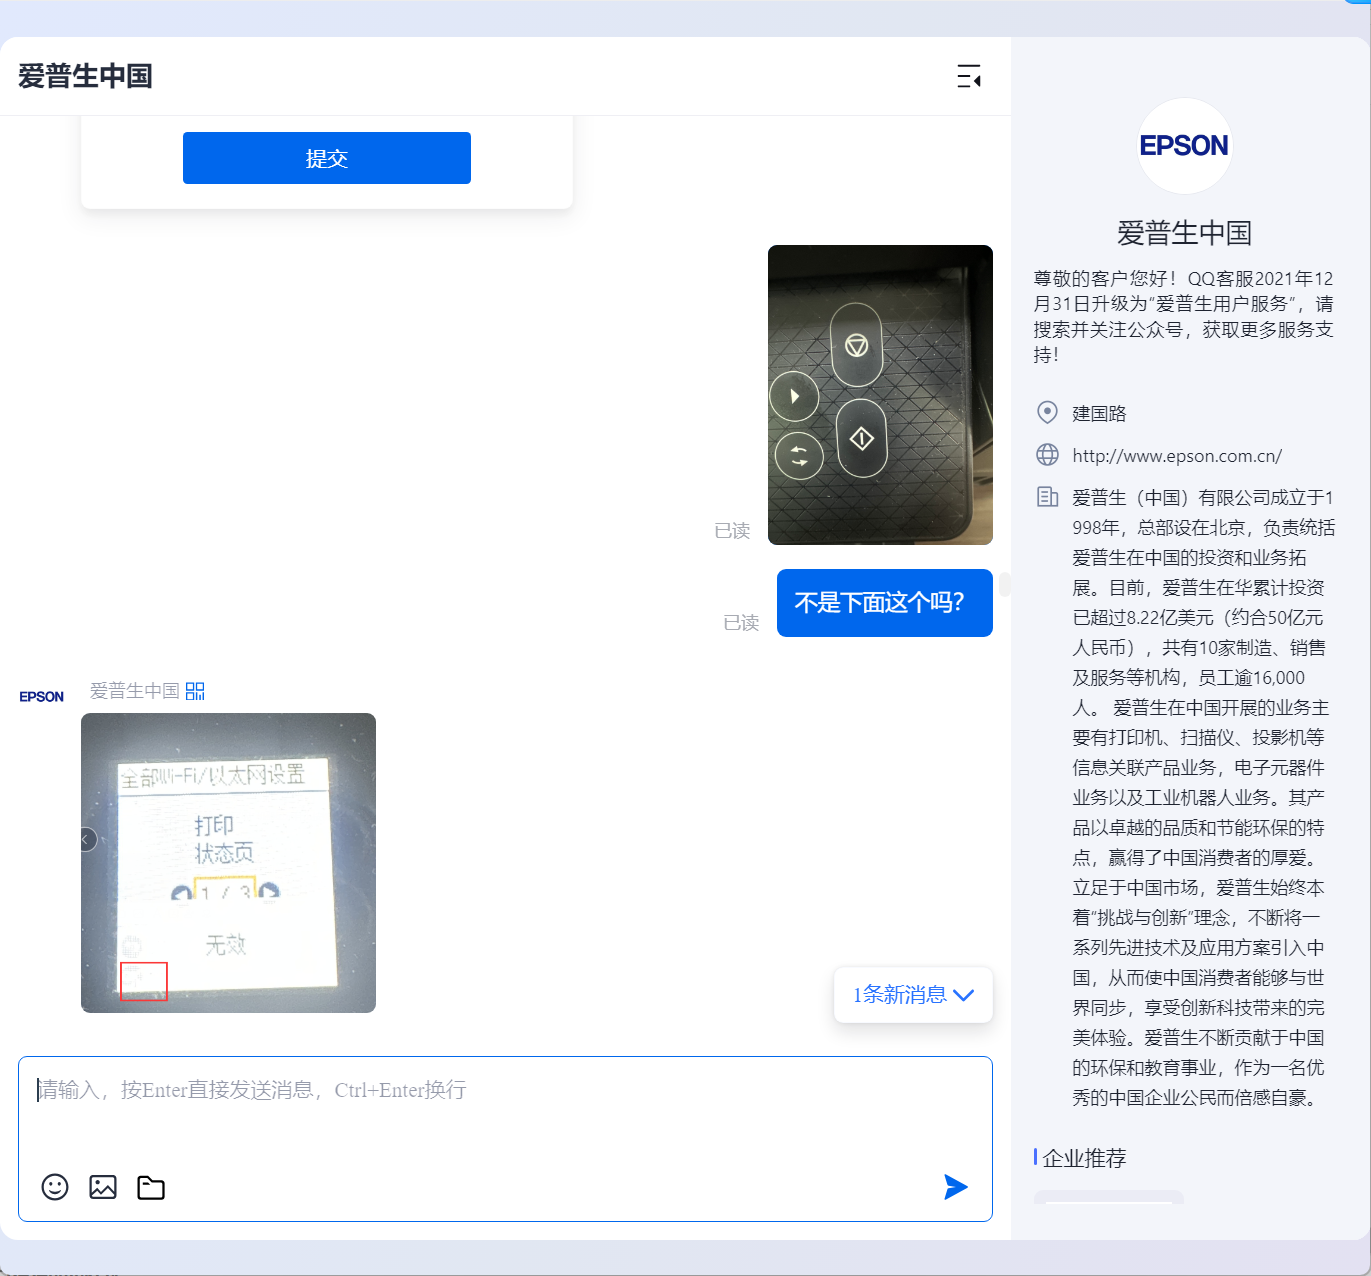Collapse the side panel using the header menu icon

point(968,76)
